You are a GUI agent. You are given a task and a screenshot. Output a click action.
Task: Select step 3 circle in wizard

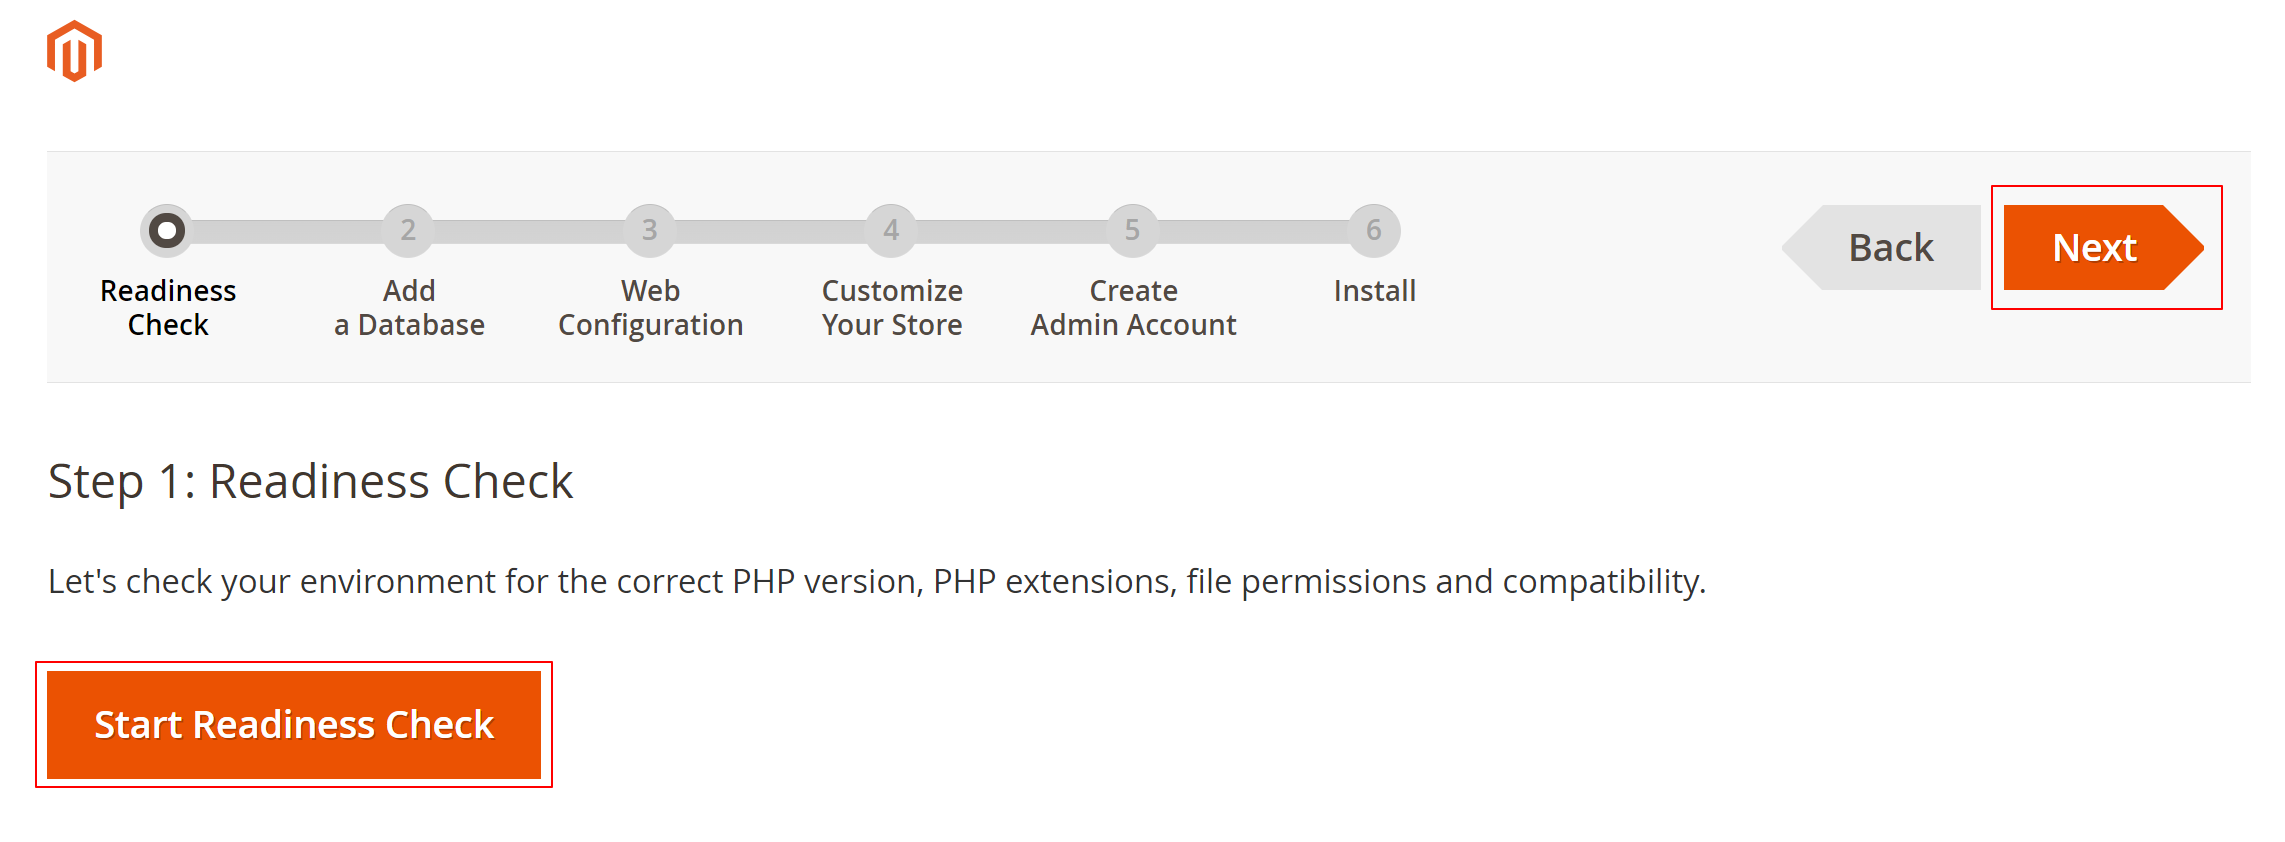click(650, 231)
